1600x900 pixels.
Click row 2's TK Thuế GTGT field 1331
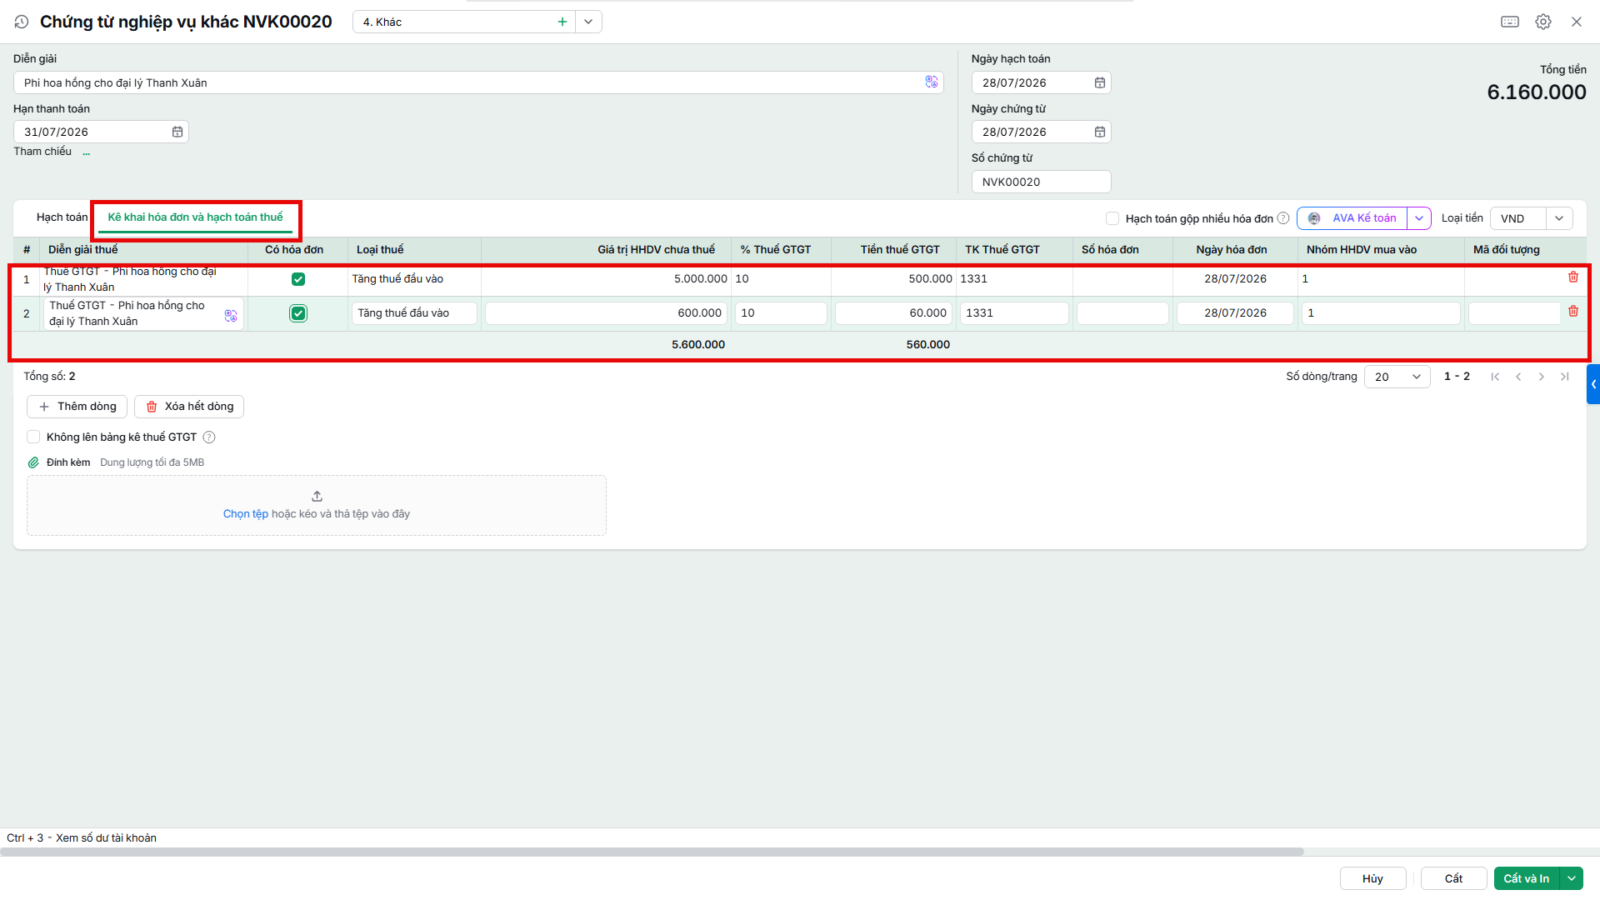pyautogui.click(x=1014, y=313)
